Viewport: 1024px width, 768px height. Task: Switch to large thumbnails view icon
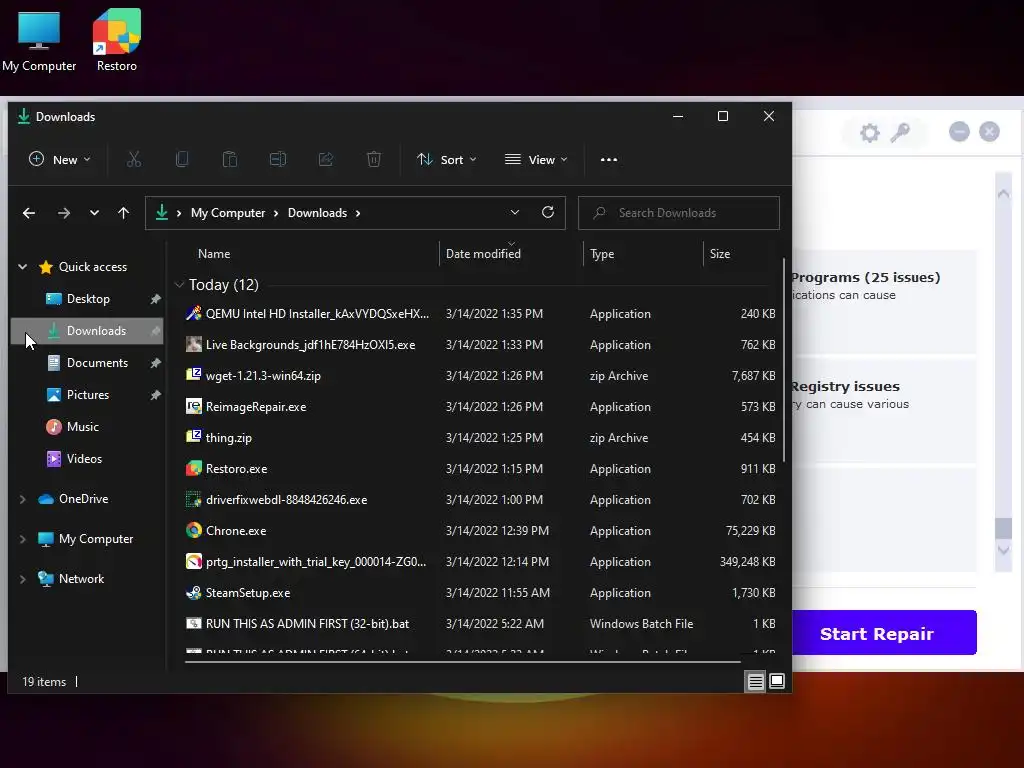pos(776,682)
